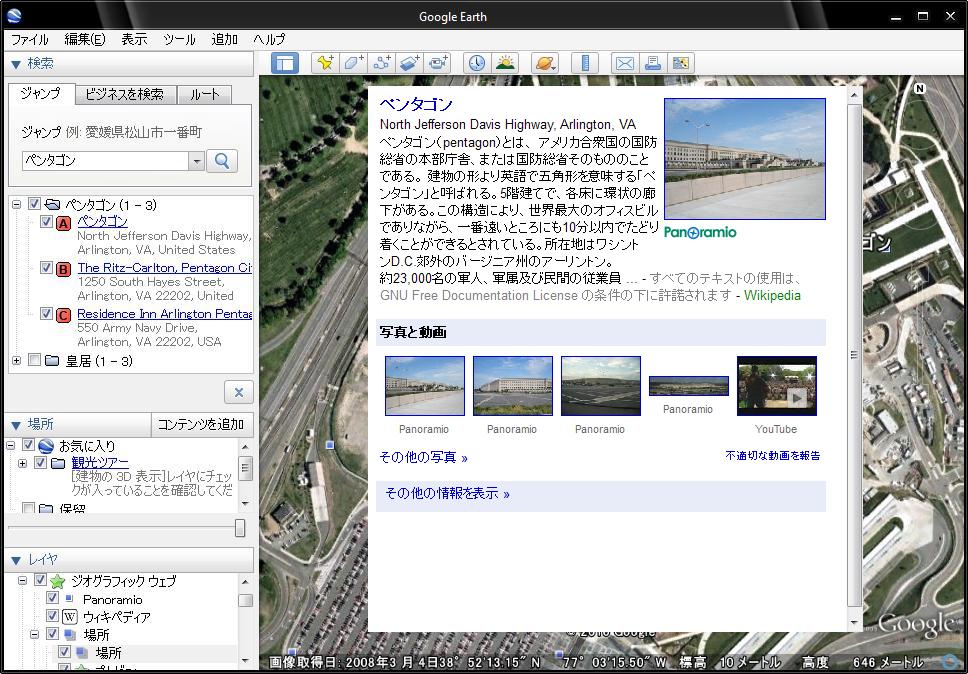Screen dimensions: 968x674
Task: Click the search input field with ペンタゴン
Action: point(106,161)
